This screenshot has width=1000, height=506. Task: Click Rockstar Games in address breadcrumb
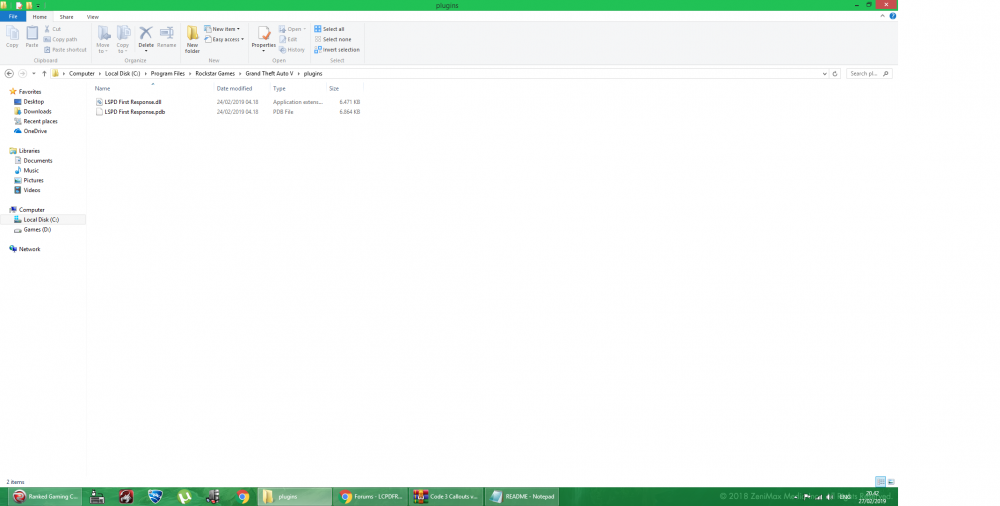[215, 73]
